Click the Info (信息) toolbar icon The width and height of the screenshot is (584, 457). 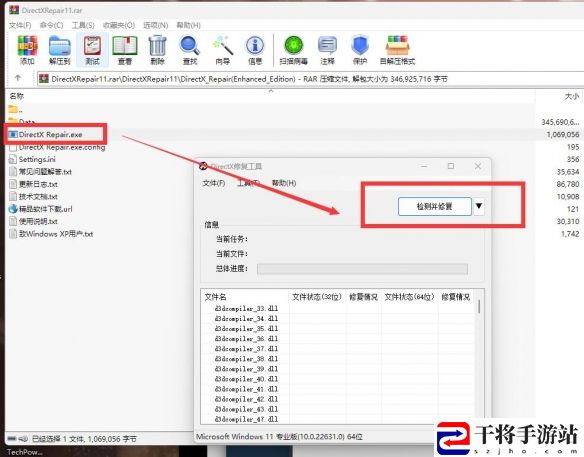[x=255, y=50]
